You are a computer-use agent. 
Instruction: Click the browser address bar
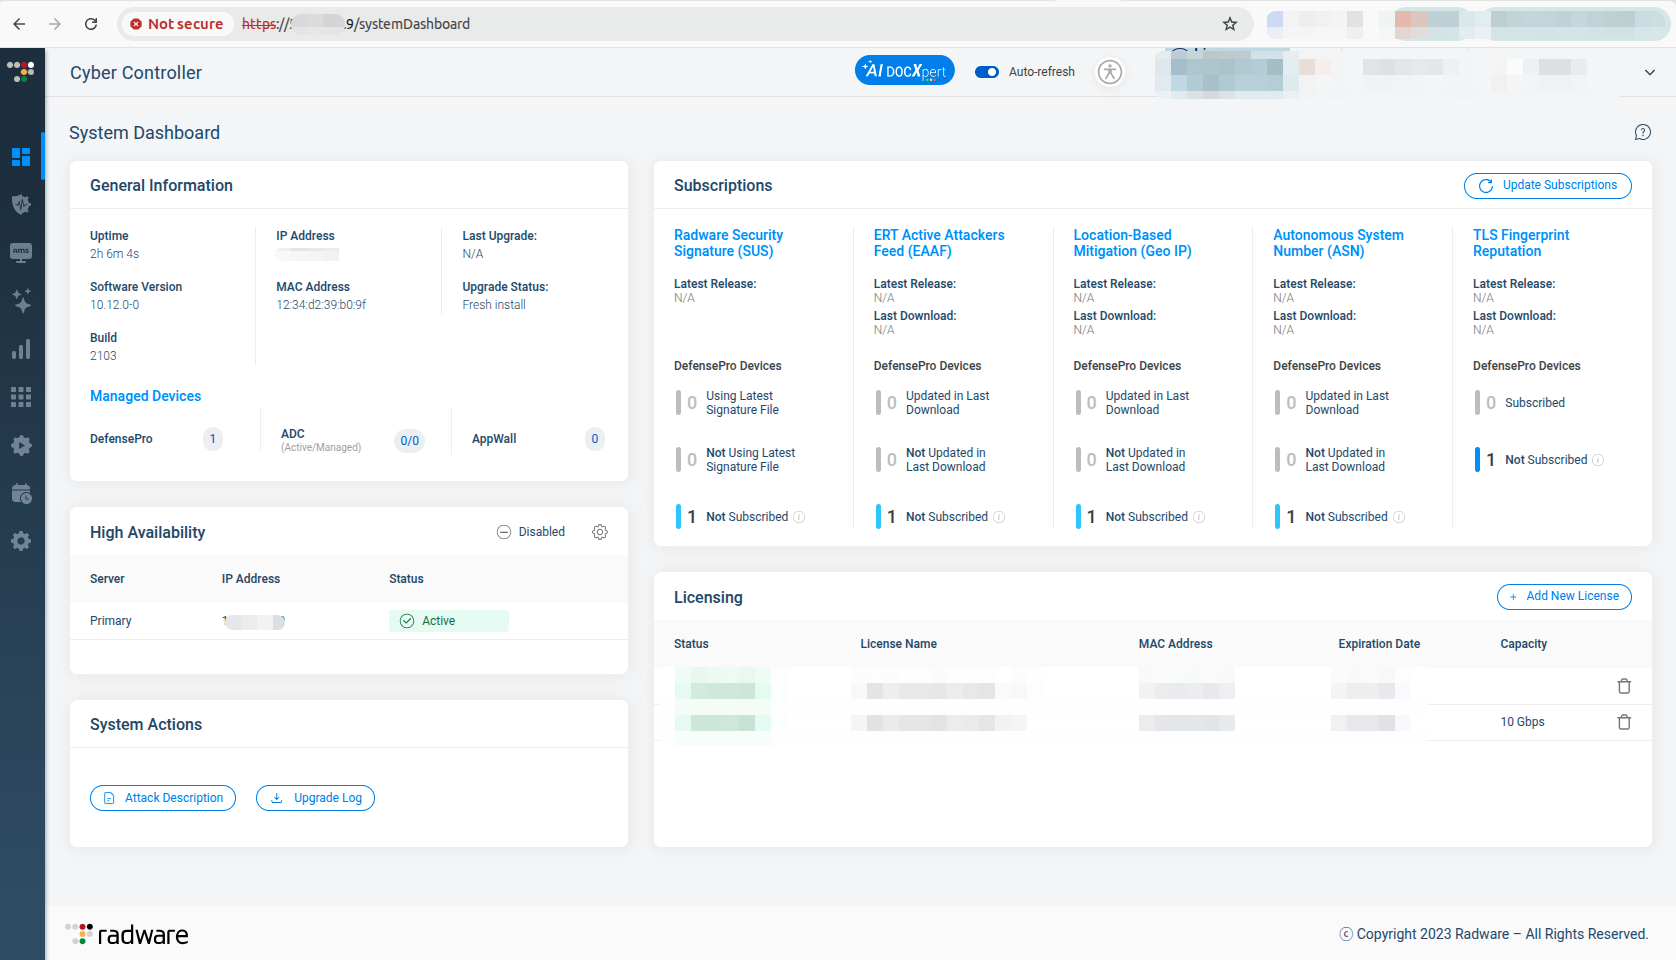pyautogui.click(x=700, y=24)
